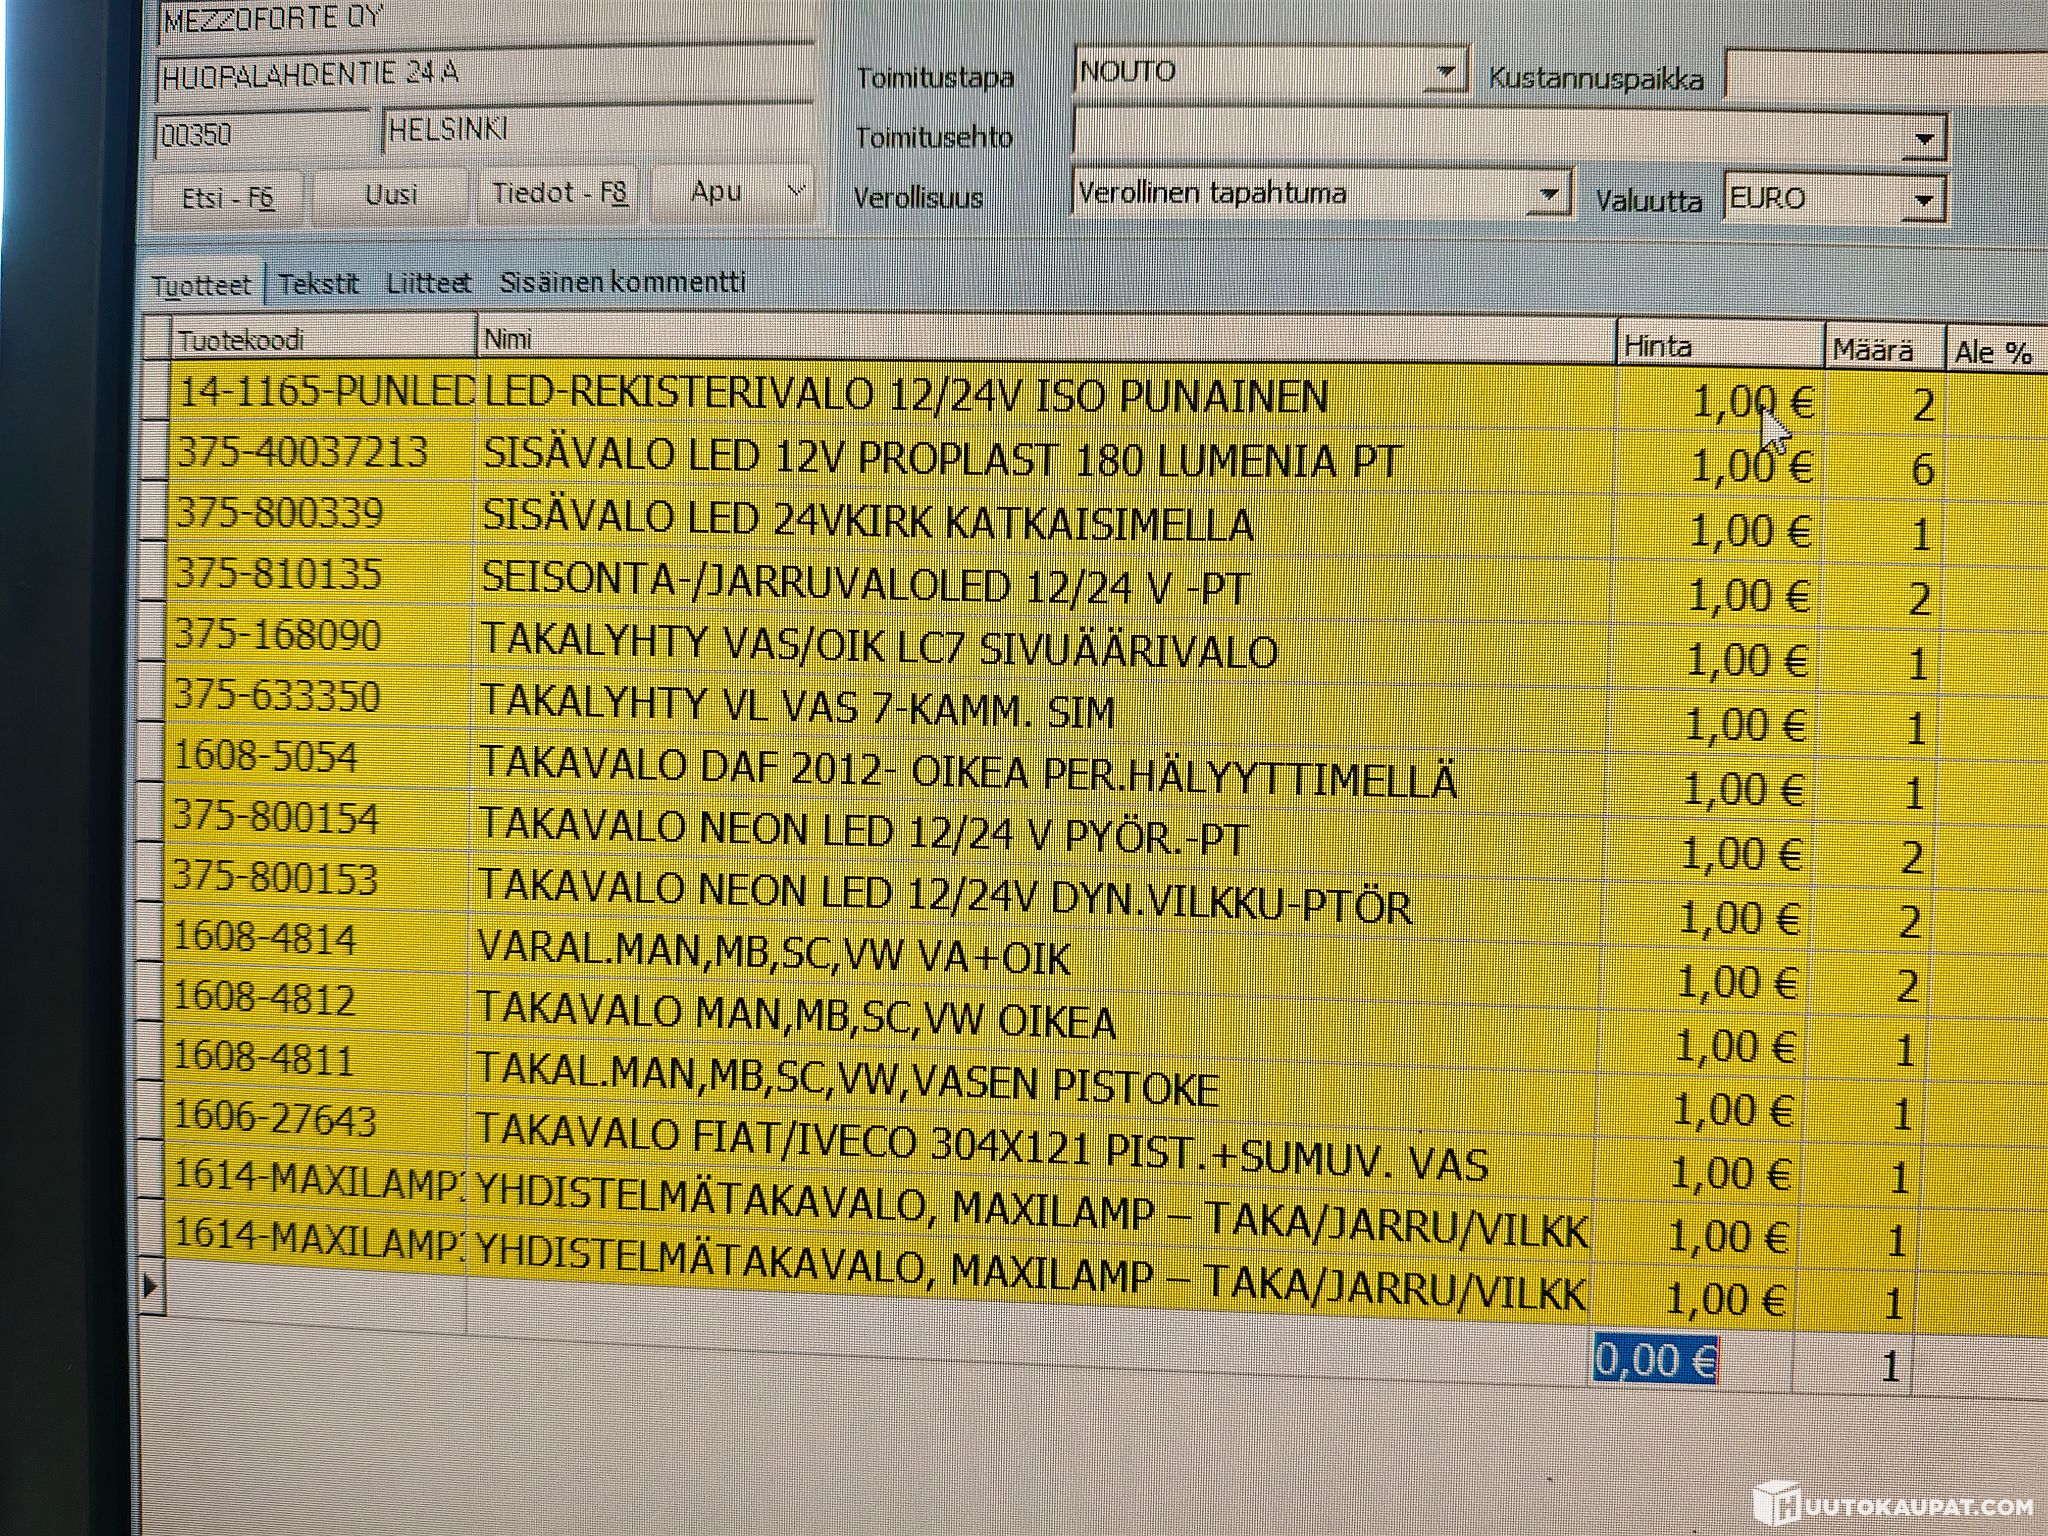Open the Toimitustapa dropdown showing NOUTO
Image resolution: width=2048 pixels, height=1536 pixels.
1445,73
